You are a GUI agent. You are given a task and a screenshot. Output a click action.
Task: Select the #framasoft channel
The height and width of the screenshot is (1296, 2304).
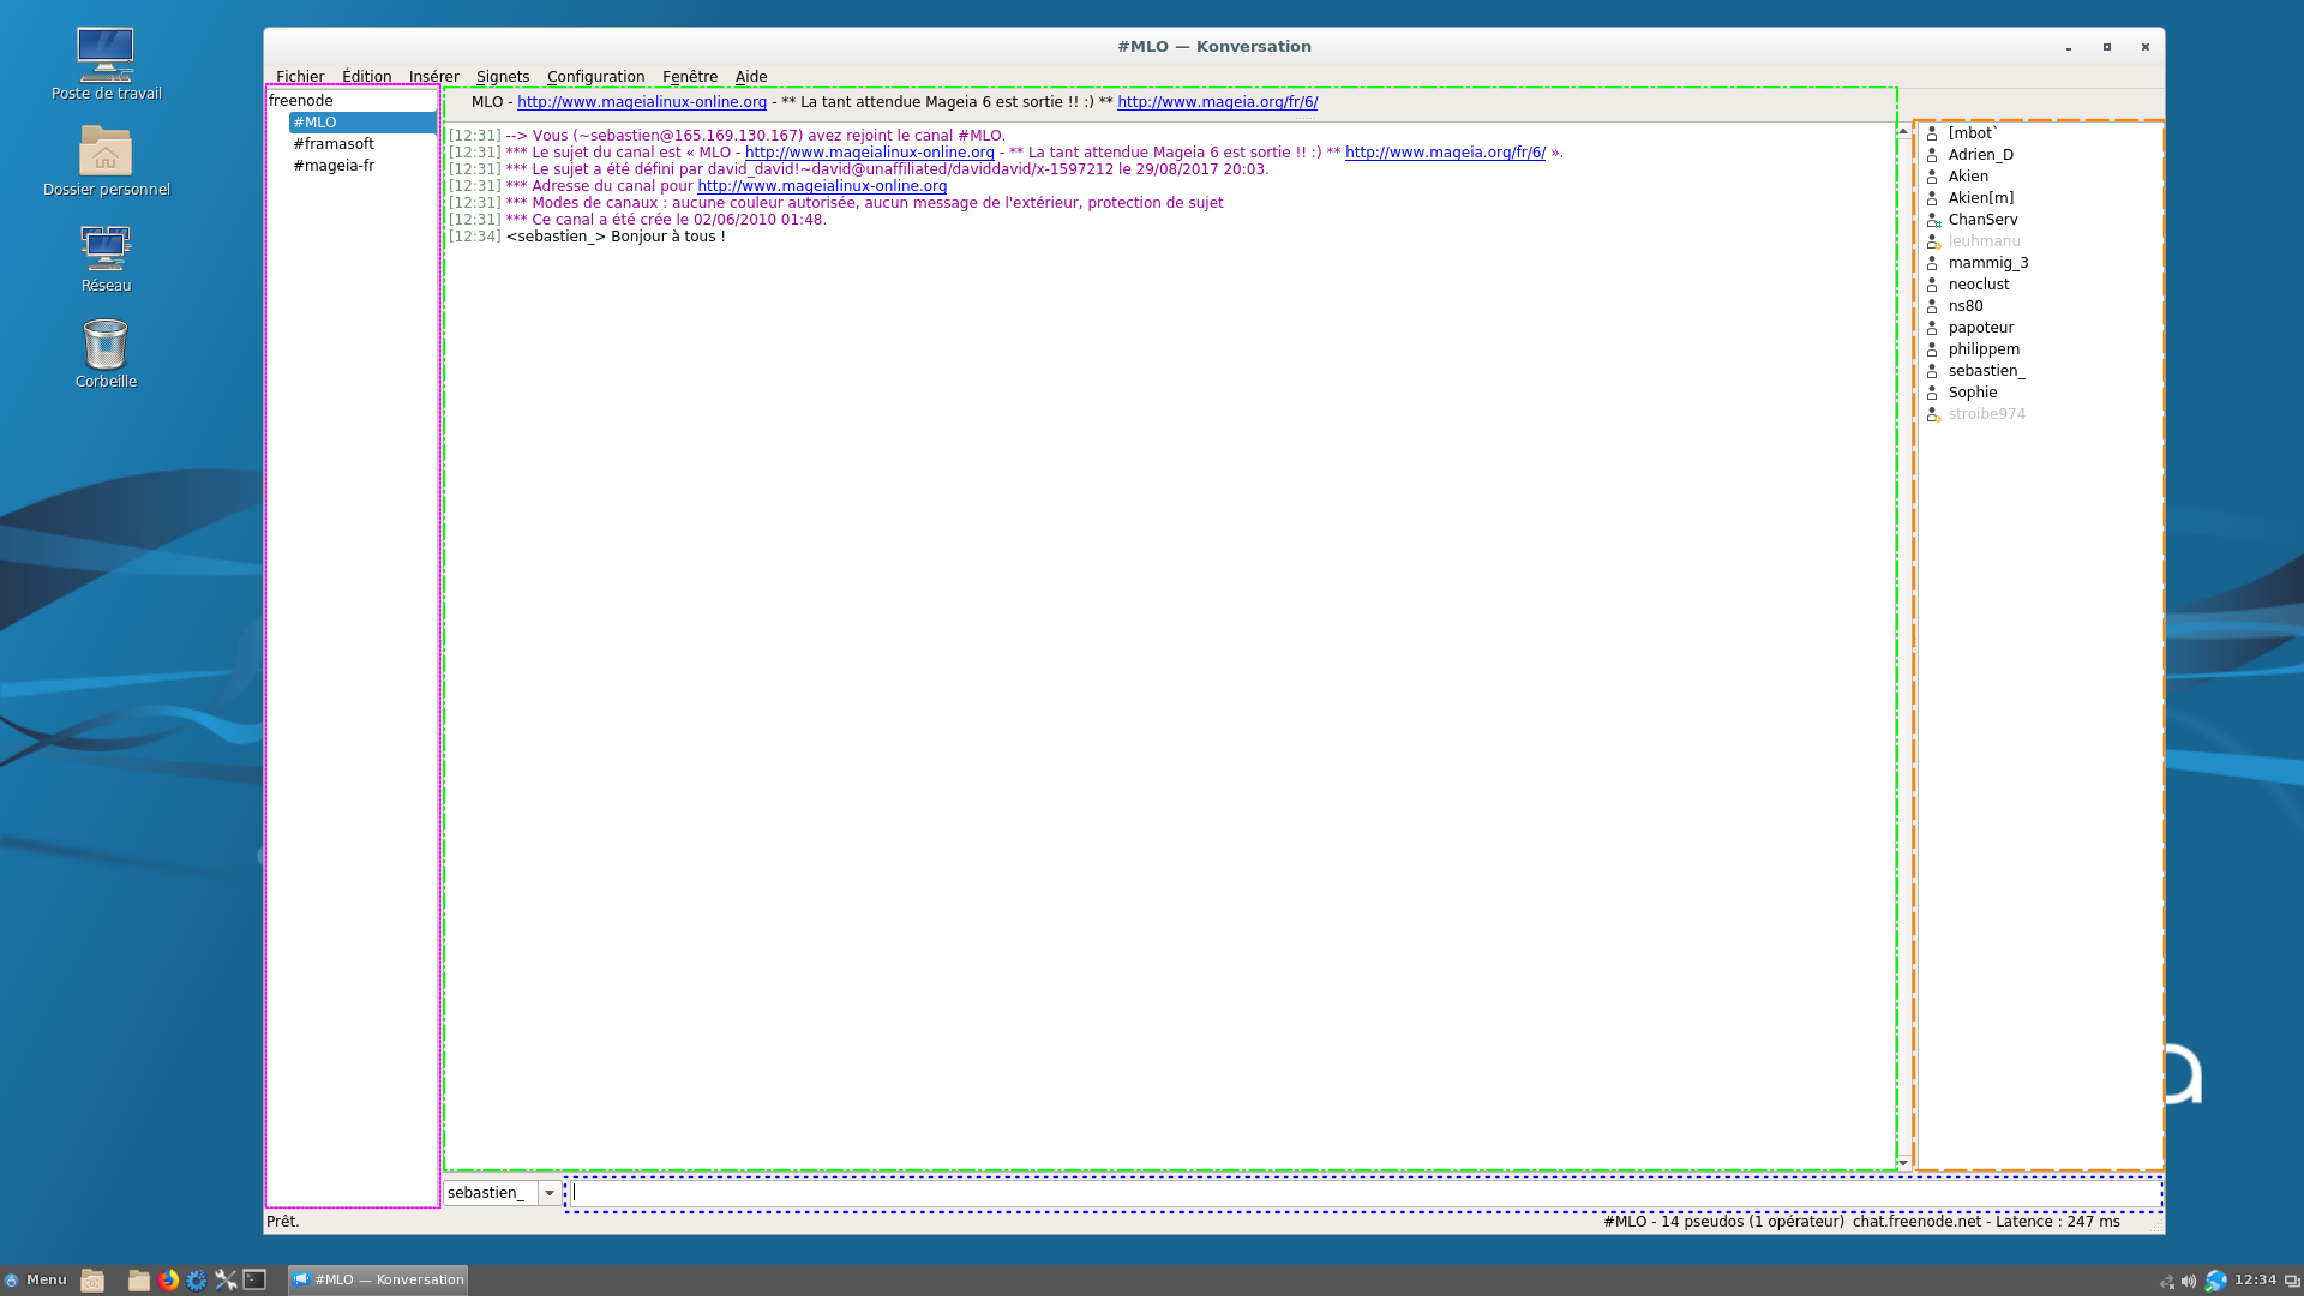tap(334, 143)
